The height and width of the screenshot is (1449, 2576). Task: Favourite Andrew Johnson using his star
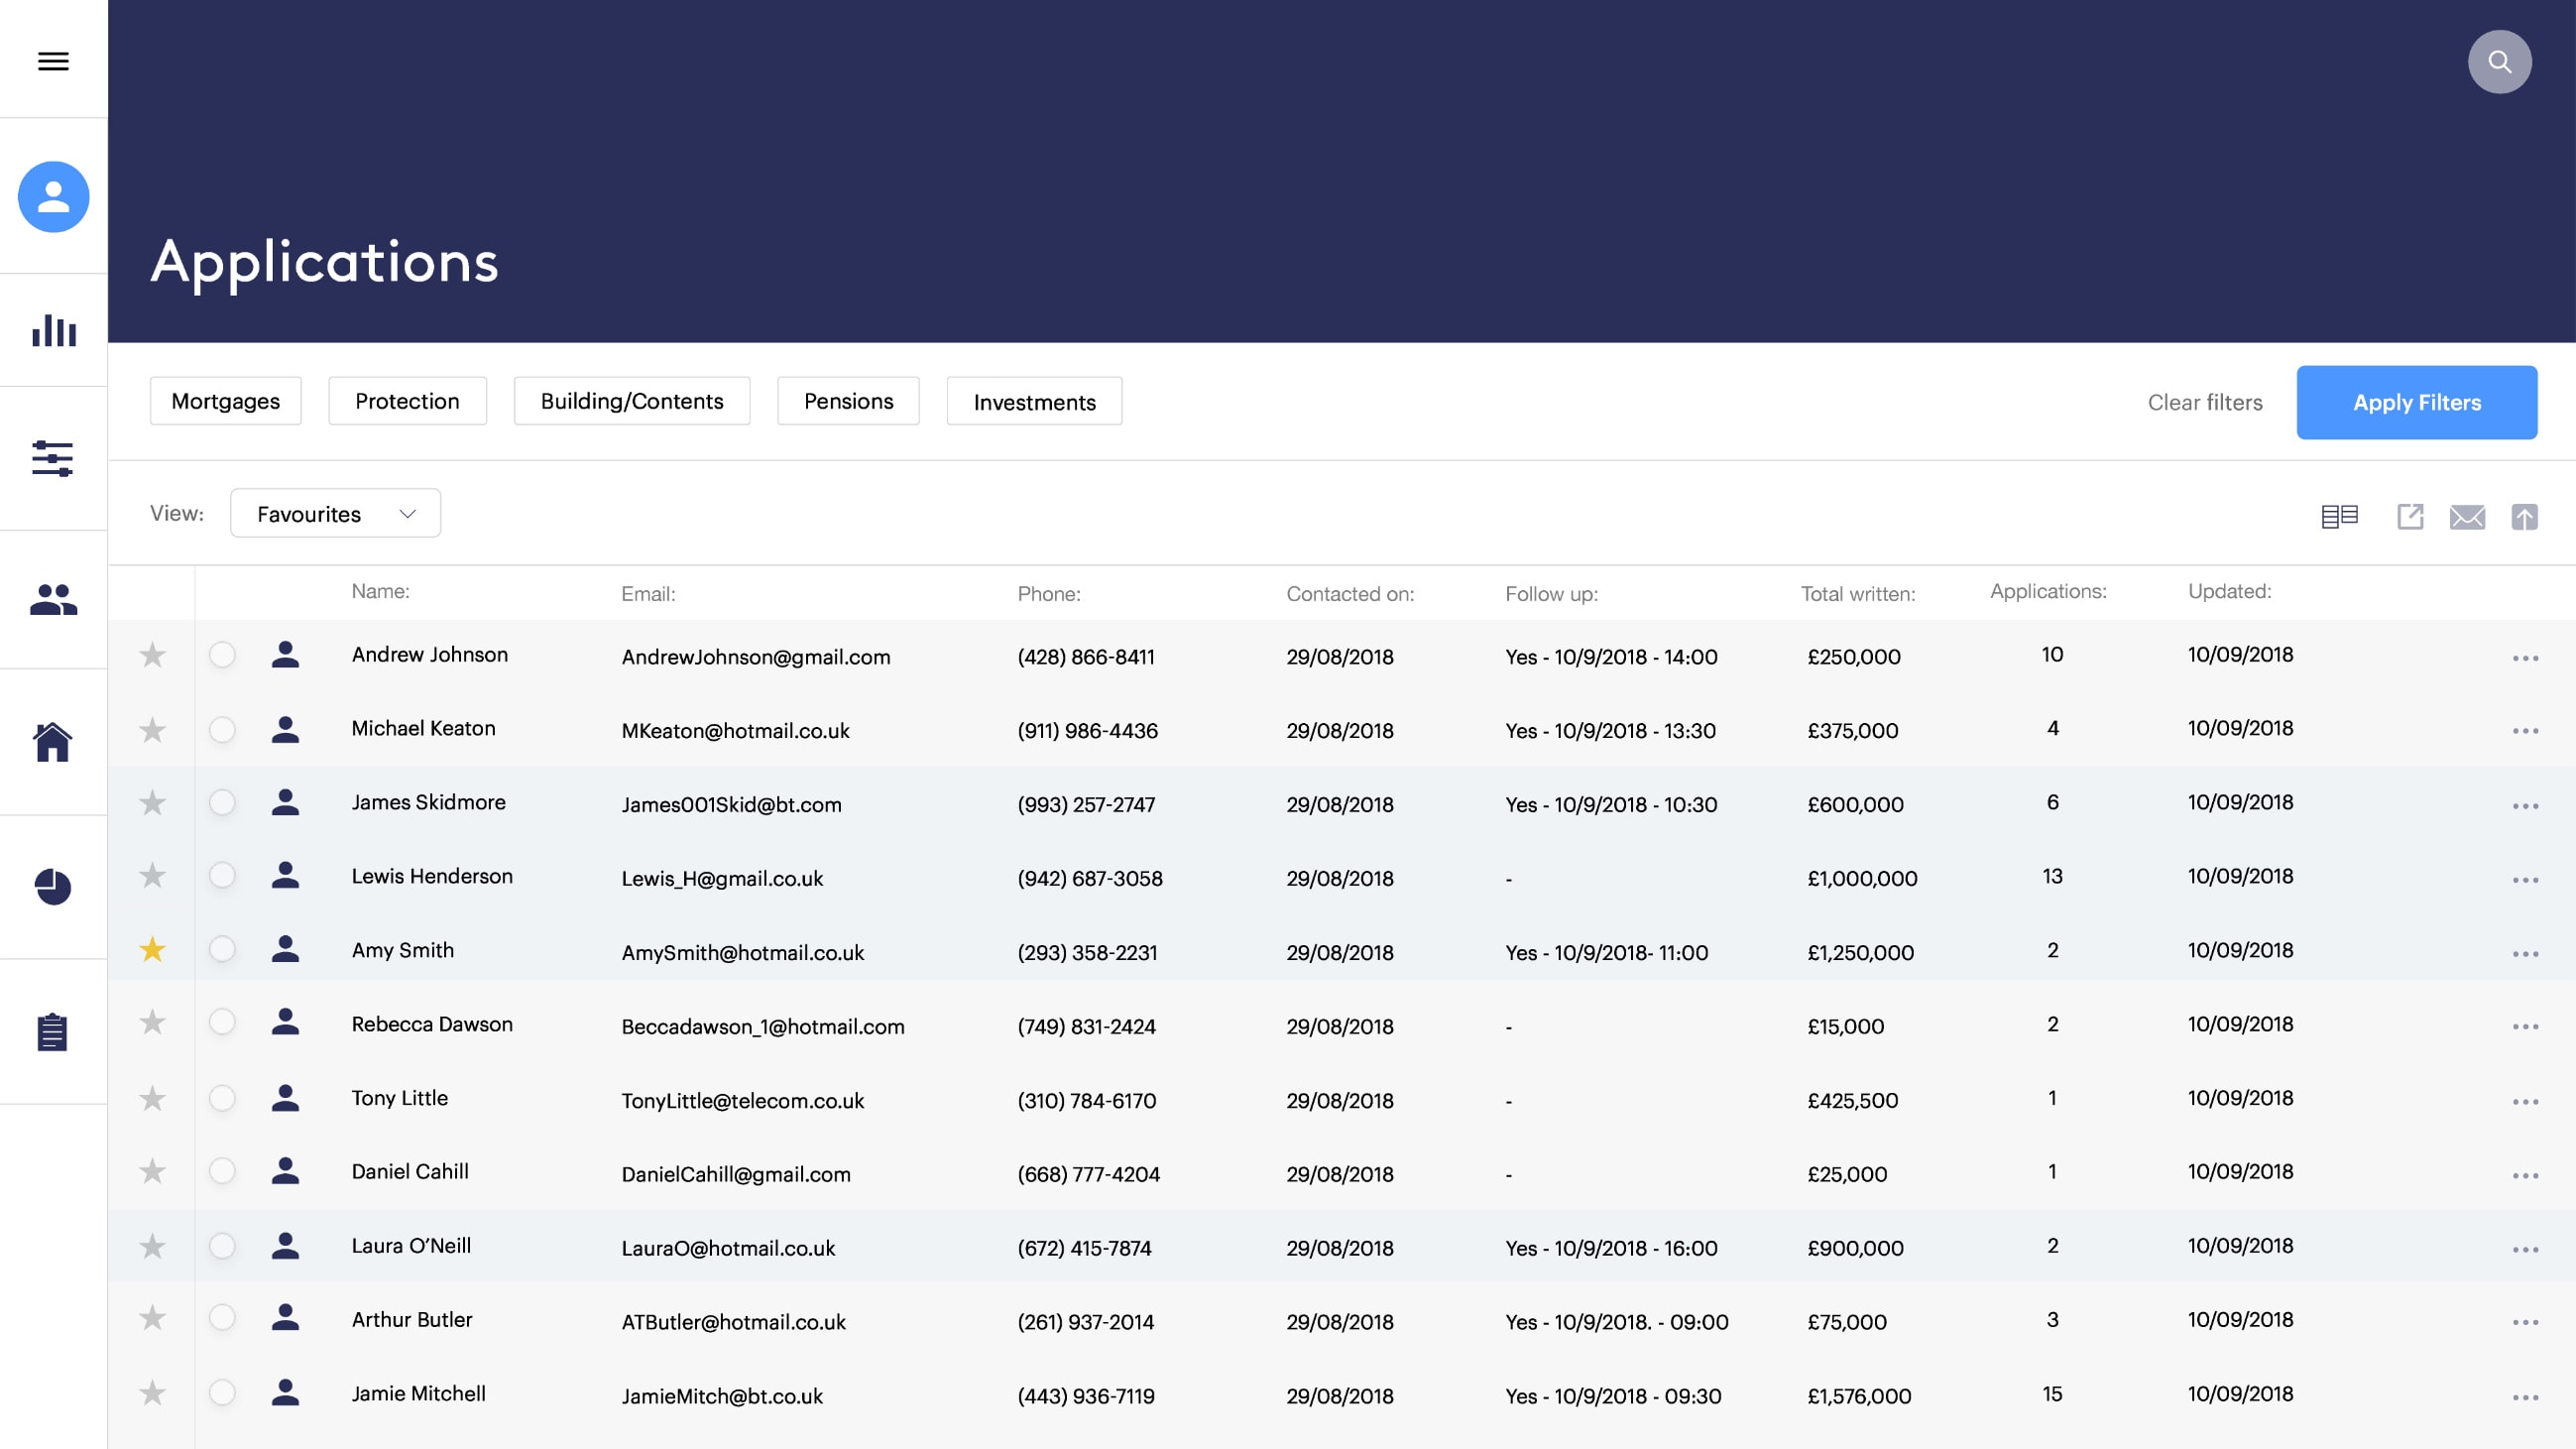point(152,656)
